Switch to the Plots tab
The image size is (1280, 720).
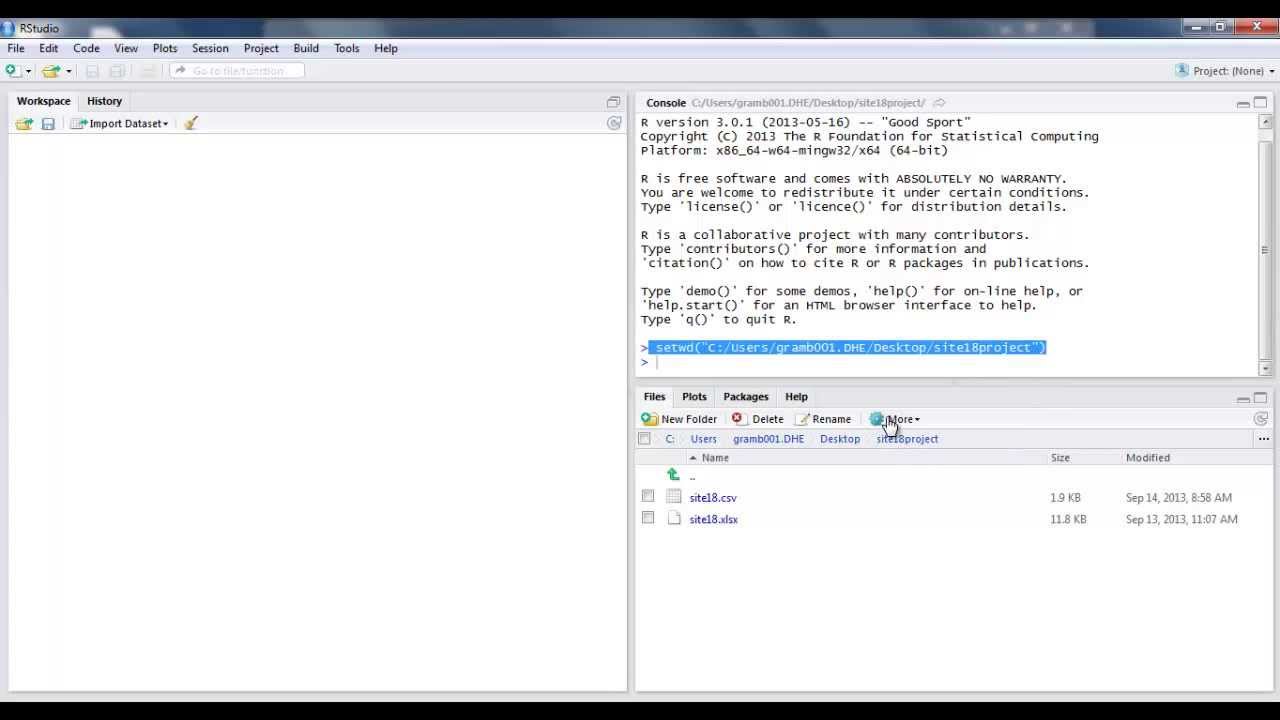[x=694, y=397]
